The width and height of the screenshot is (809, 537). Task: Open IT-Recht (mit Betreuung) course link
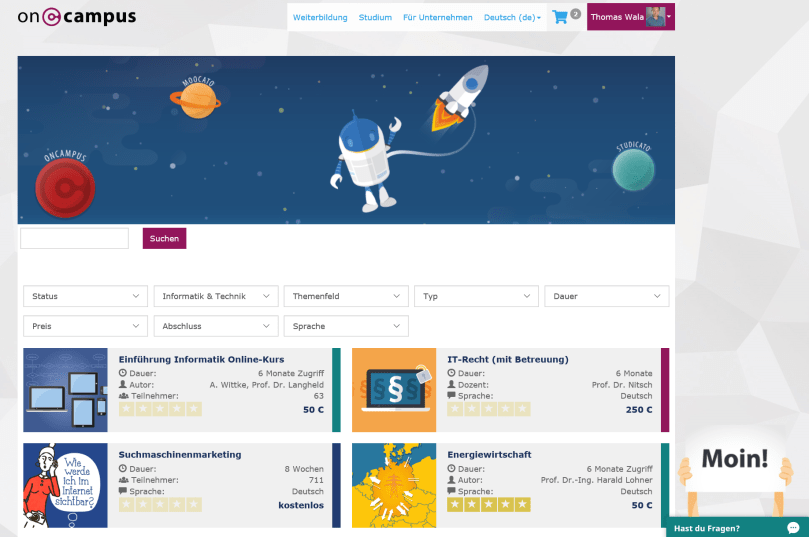tap(508, 360)
